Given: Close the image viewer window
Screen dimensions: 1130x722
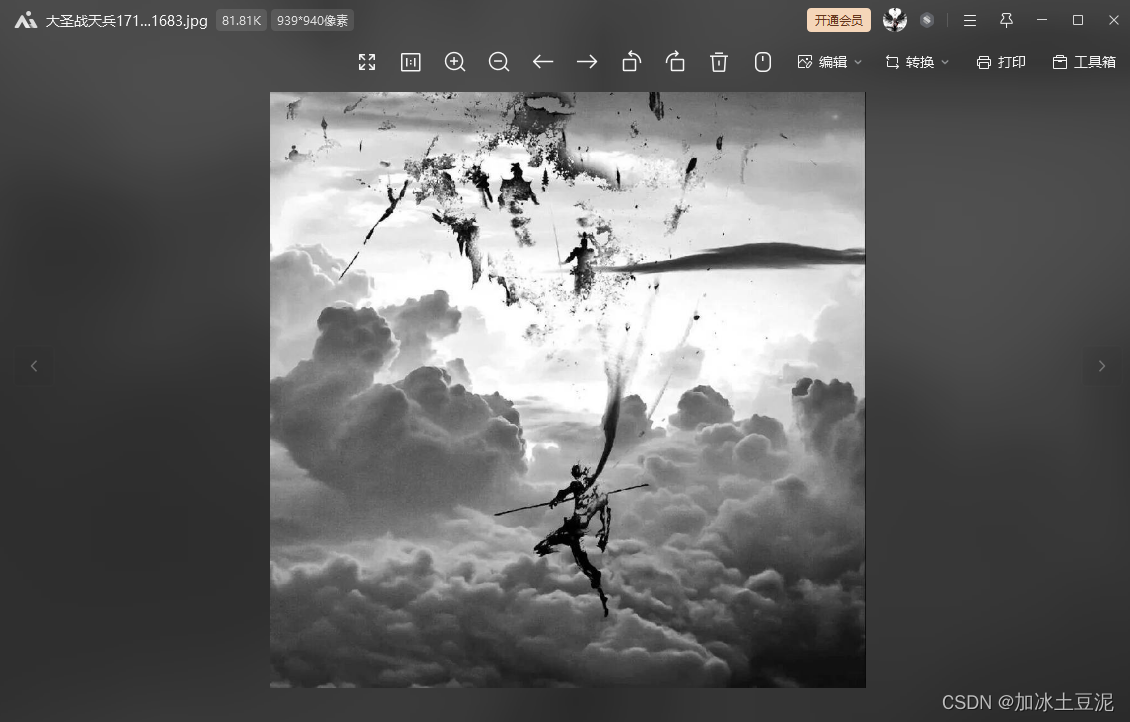Looking at the screenshot, I should 1113,20.
